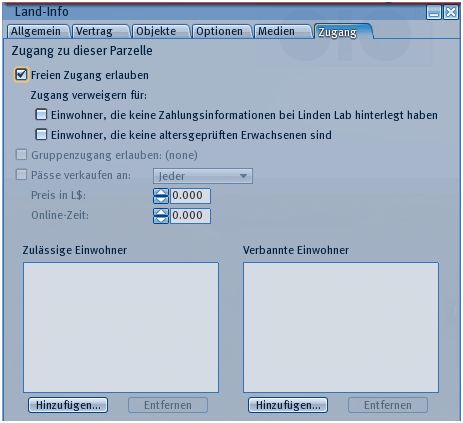The image size is (463, 423).
Task: Click the Zugang verweigern für label
Action: point(89,95)
